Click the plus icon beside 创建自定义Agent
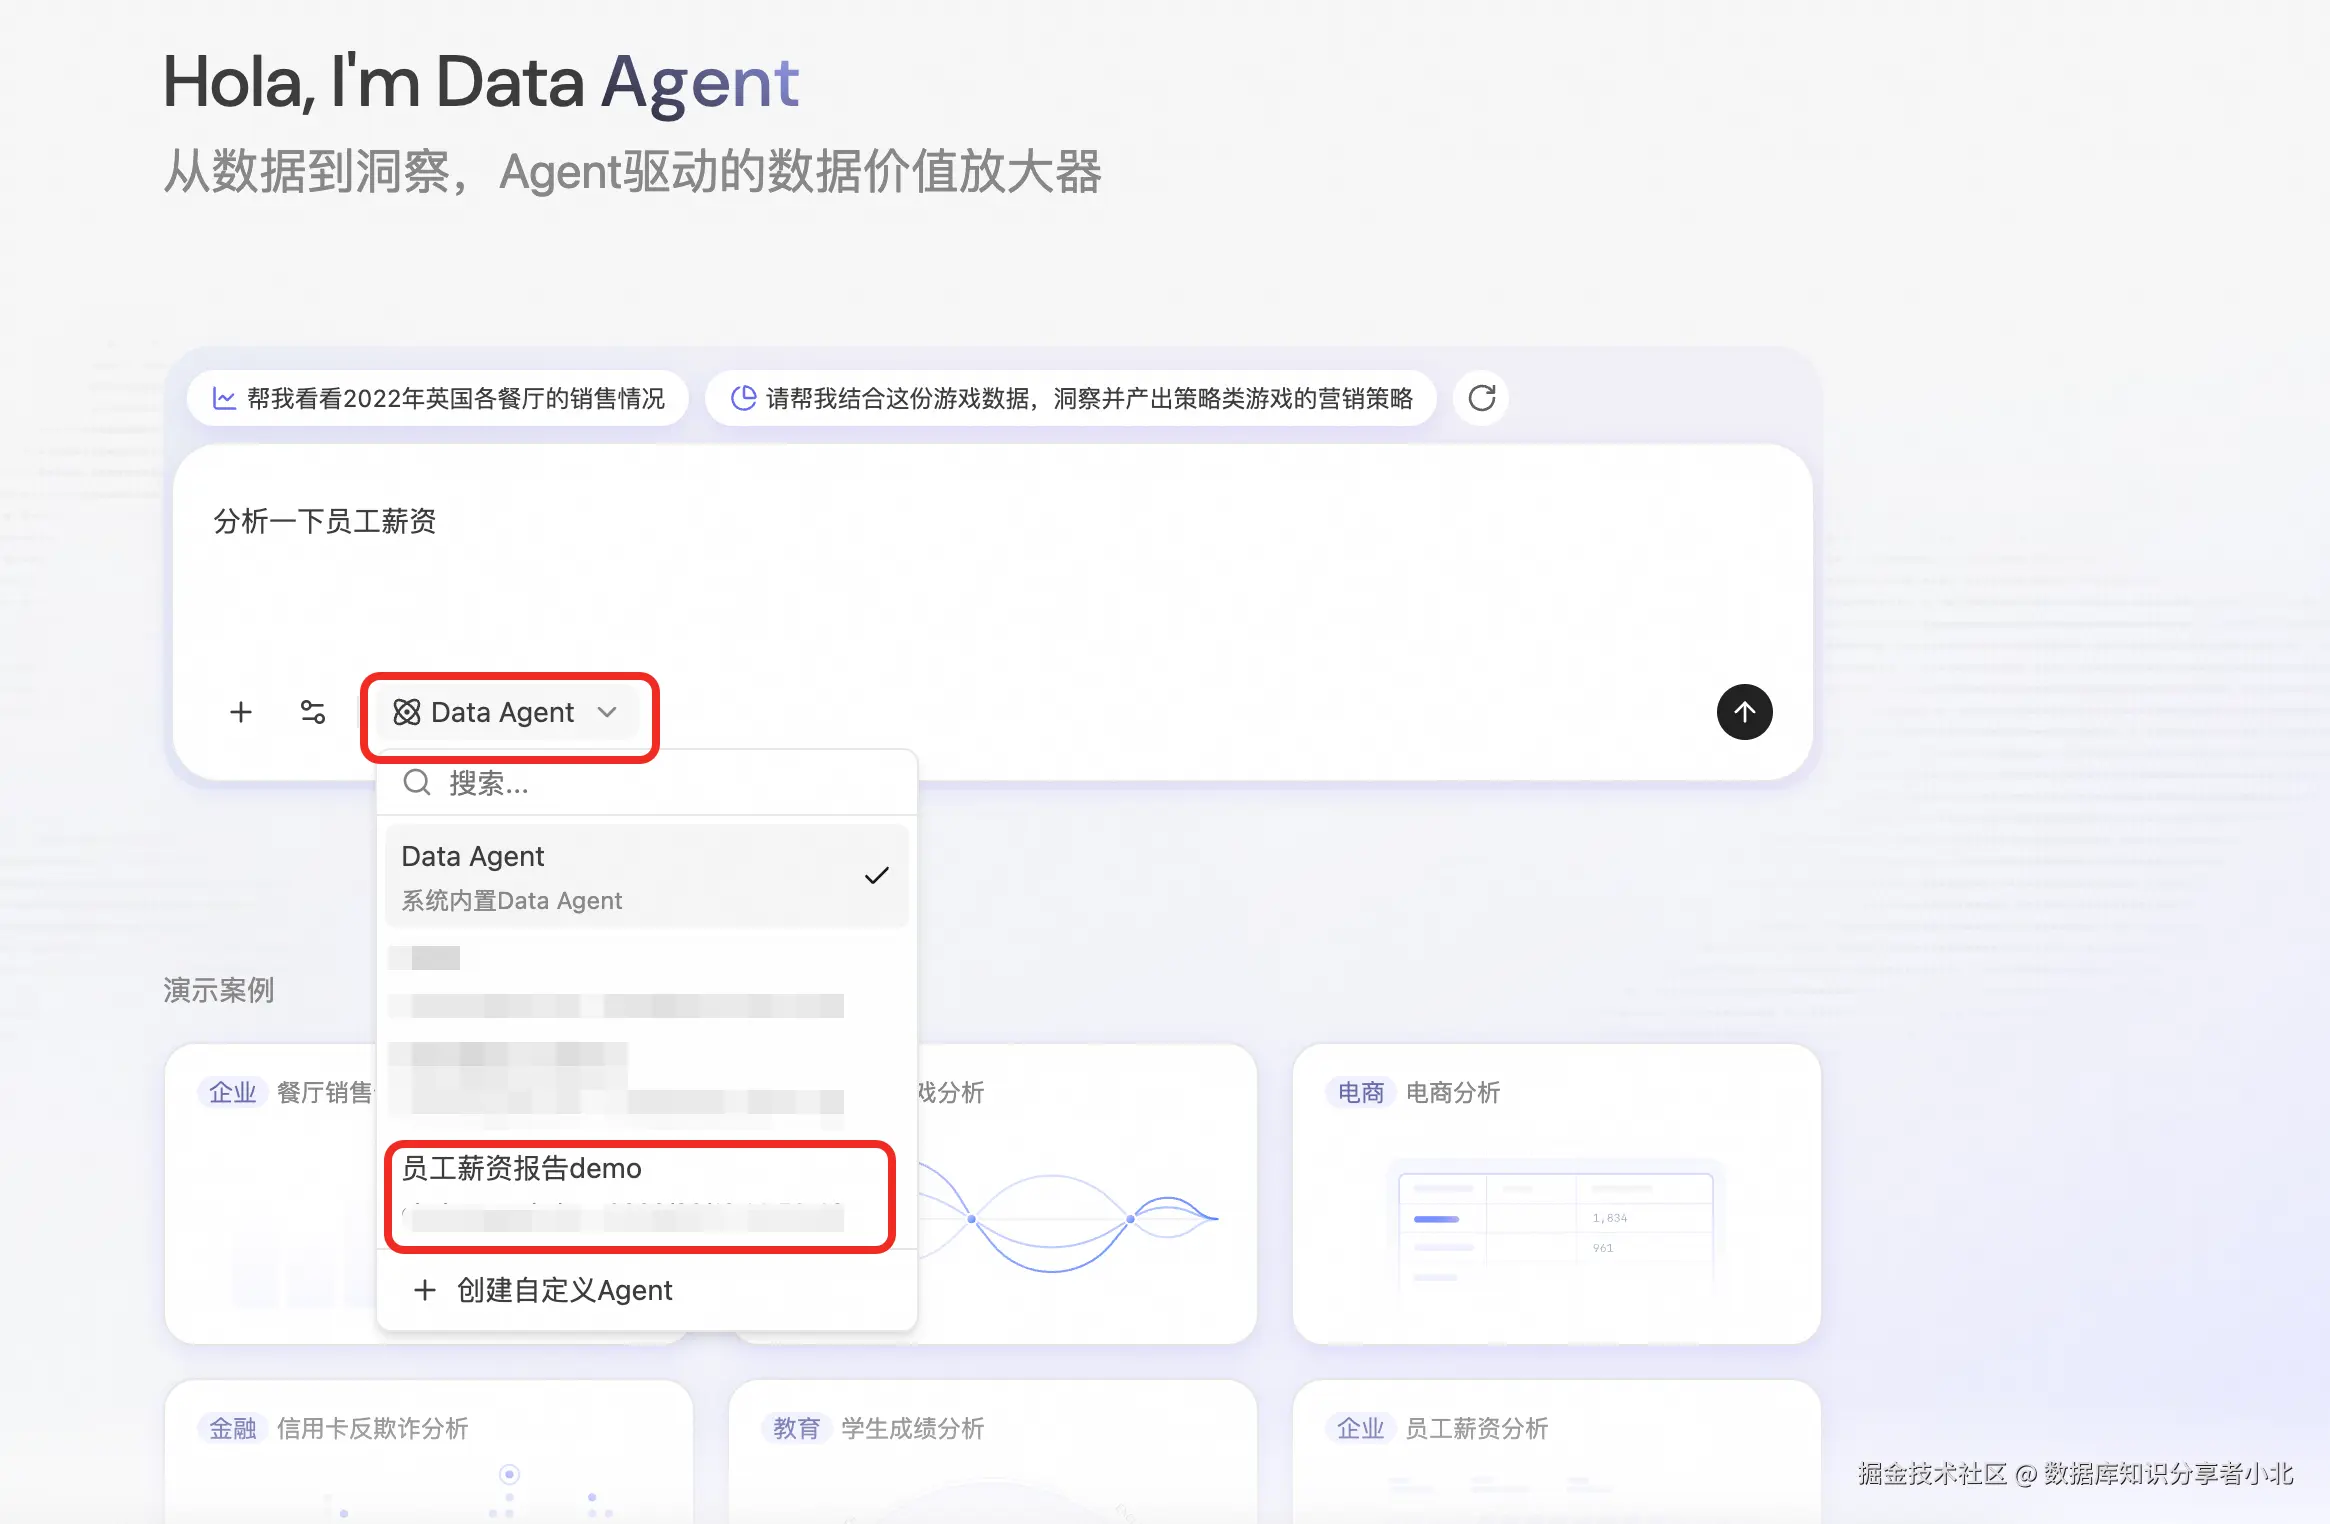Image resolution: width=2330 pixels, height=1524 pixels. pos(425,1290)
